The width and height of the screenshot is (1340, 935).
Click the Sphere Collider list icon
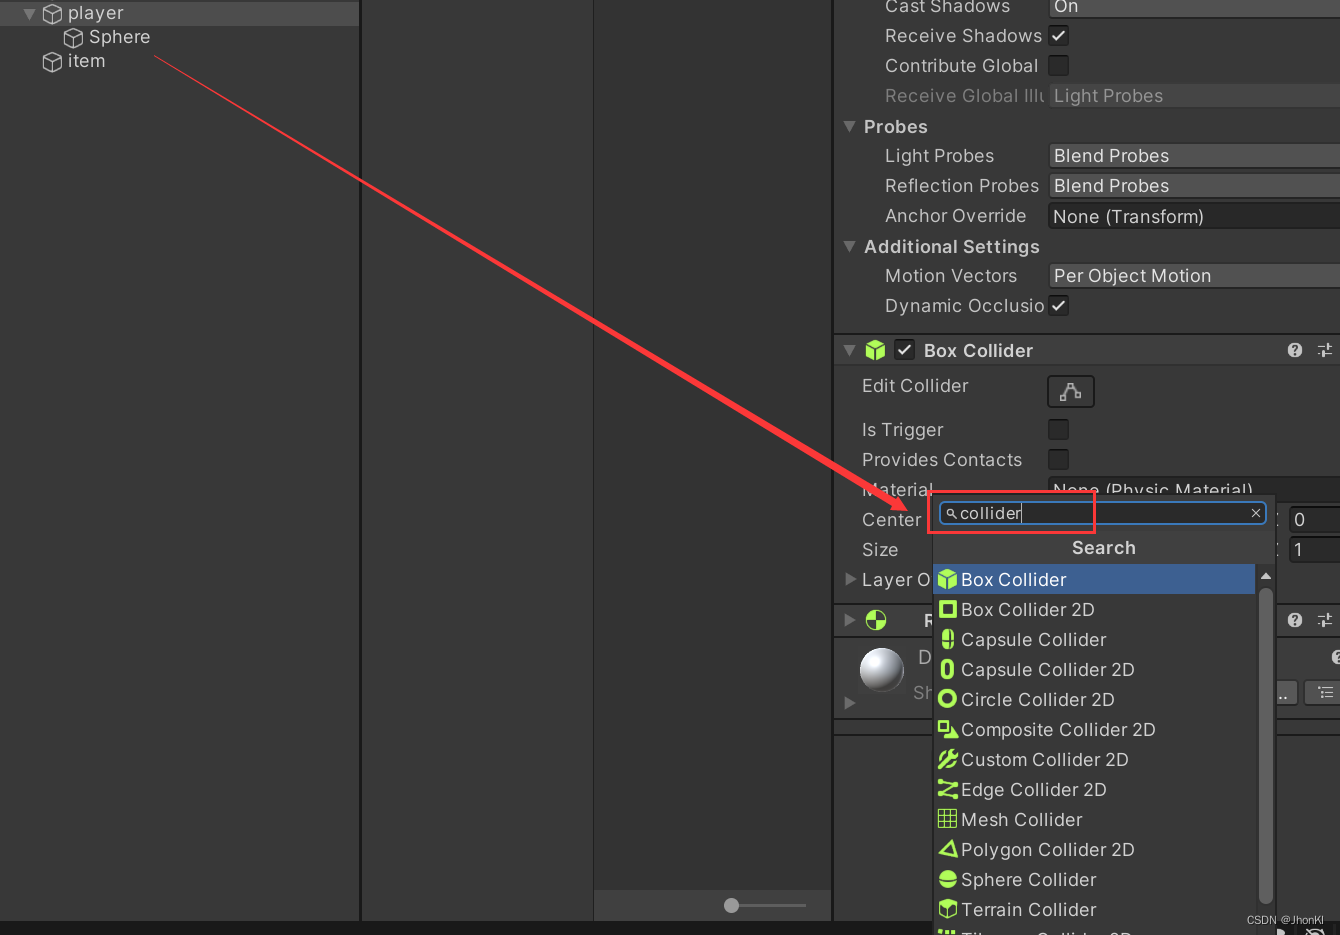948,879
